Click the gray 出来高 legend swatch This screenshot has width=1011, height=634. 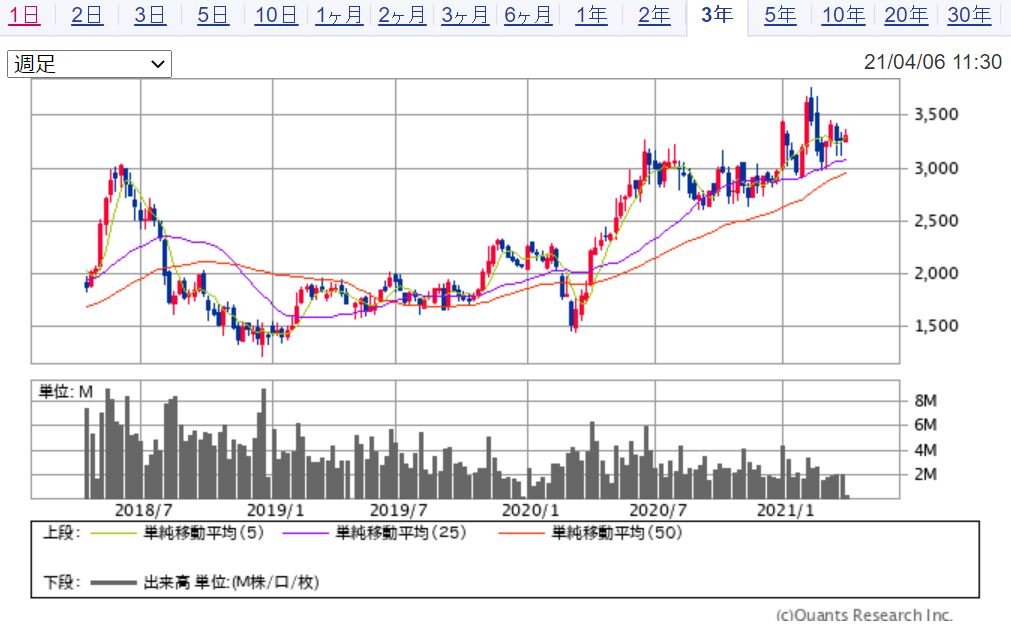click(x=113, y=582)
